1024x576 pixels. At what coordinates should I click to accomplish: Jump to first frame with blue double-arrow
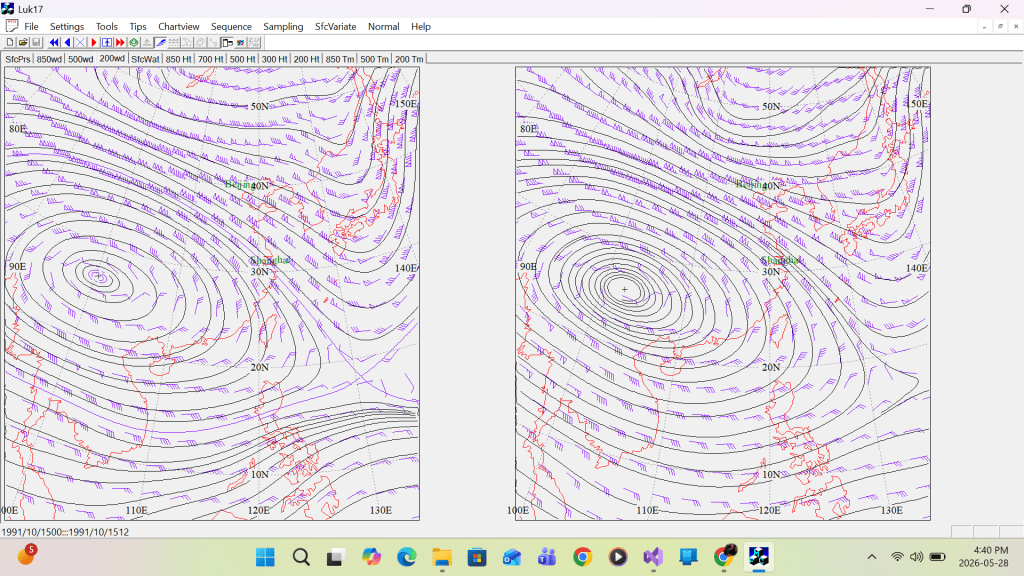click(x=54, y=42)
